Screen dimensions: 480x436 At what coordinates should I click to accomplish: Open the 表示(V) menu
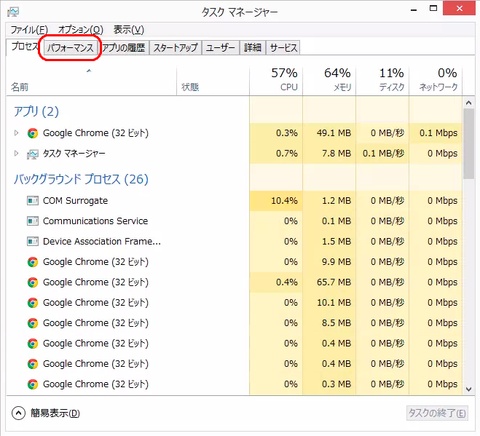[129, 30]
